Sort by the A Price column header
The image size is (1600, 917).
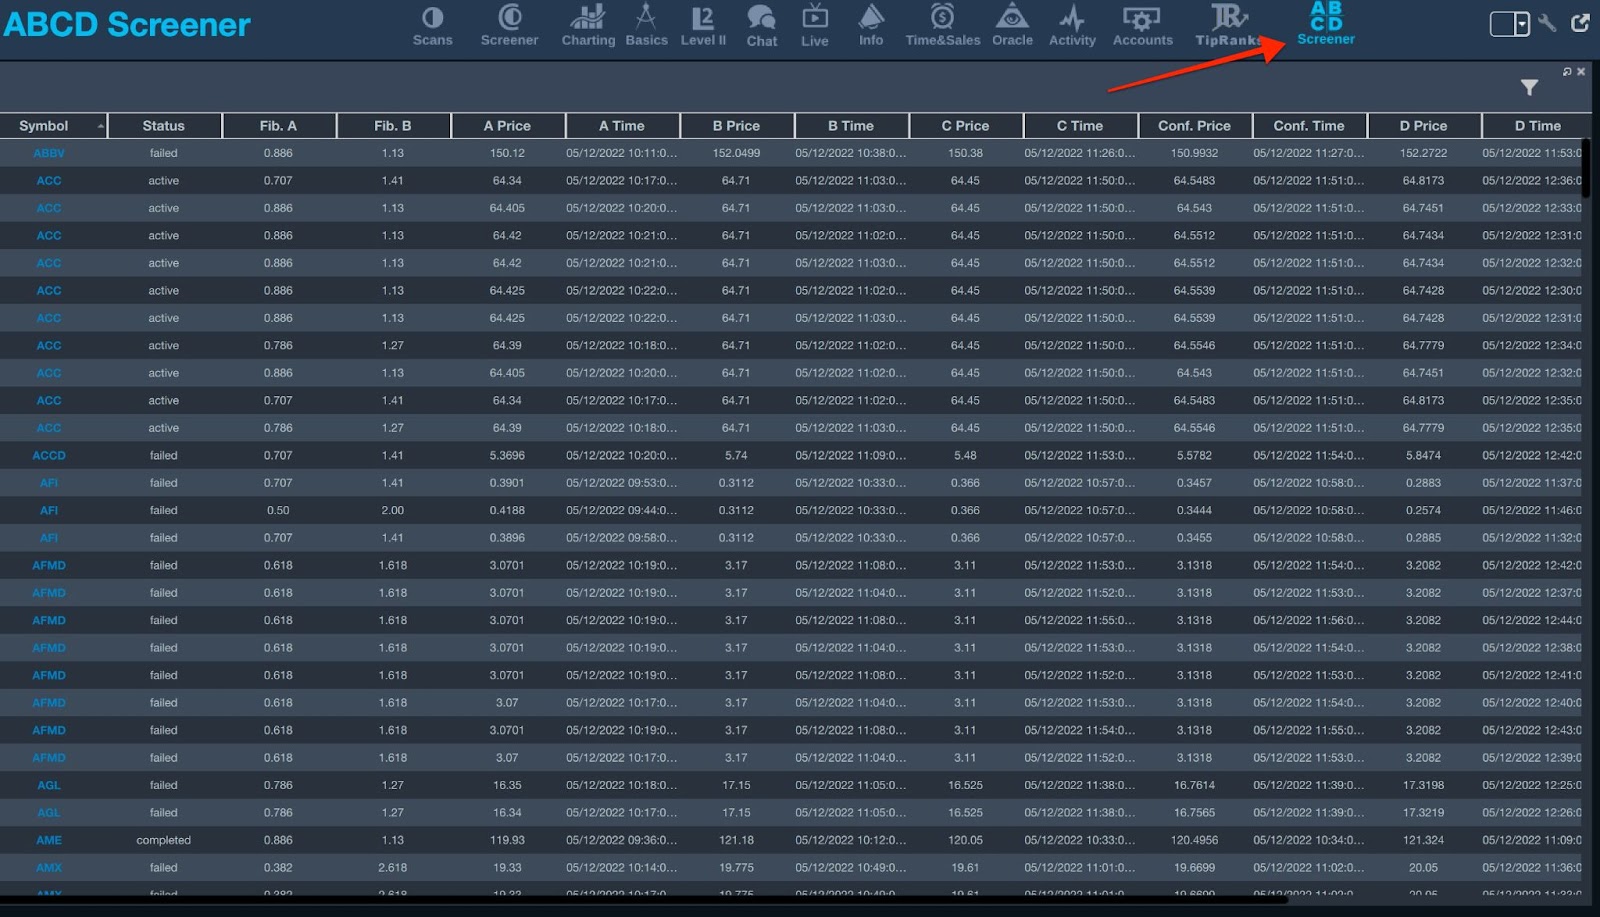507,125
